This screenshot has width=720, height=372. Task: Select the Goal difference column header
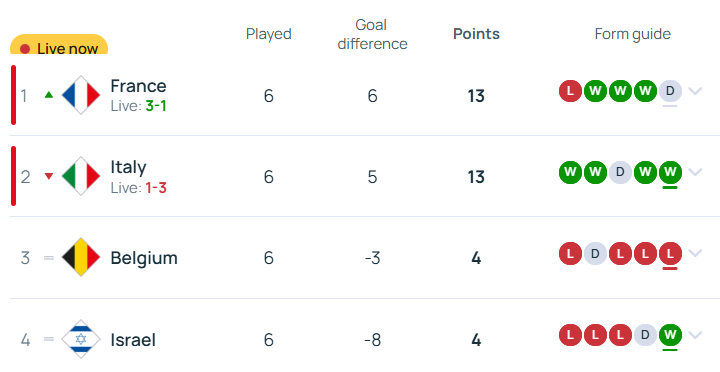coord(372,34)
